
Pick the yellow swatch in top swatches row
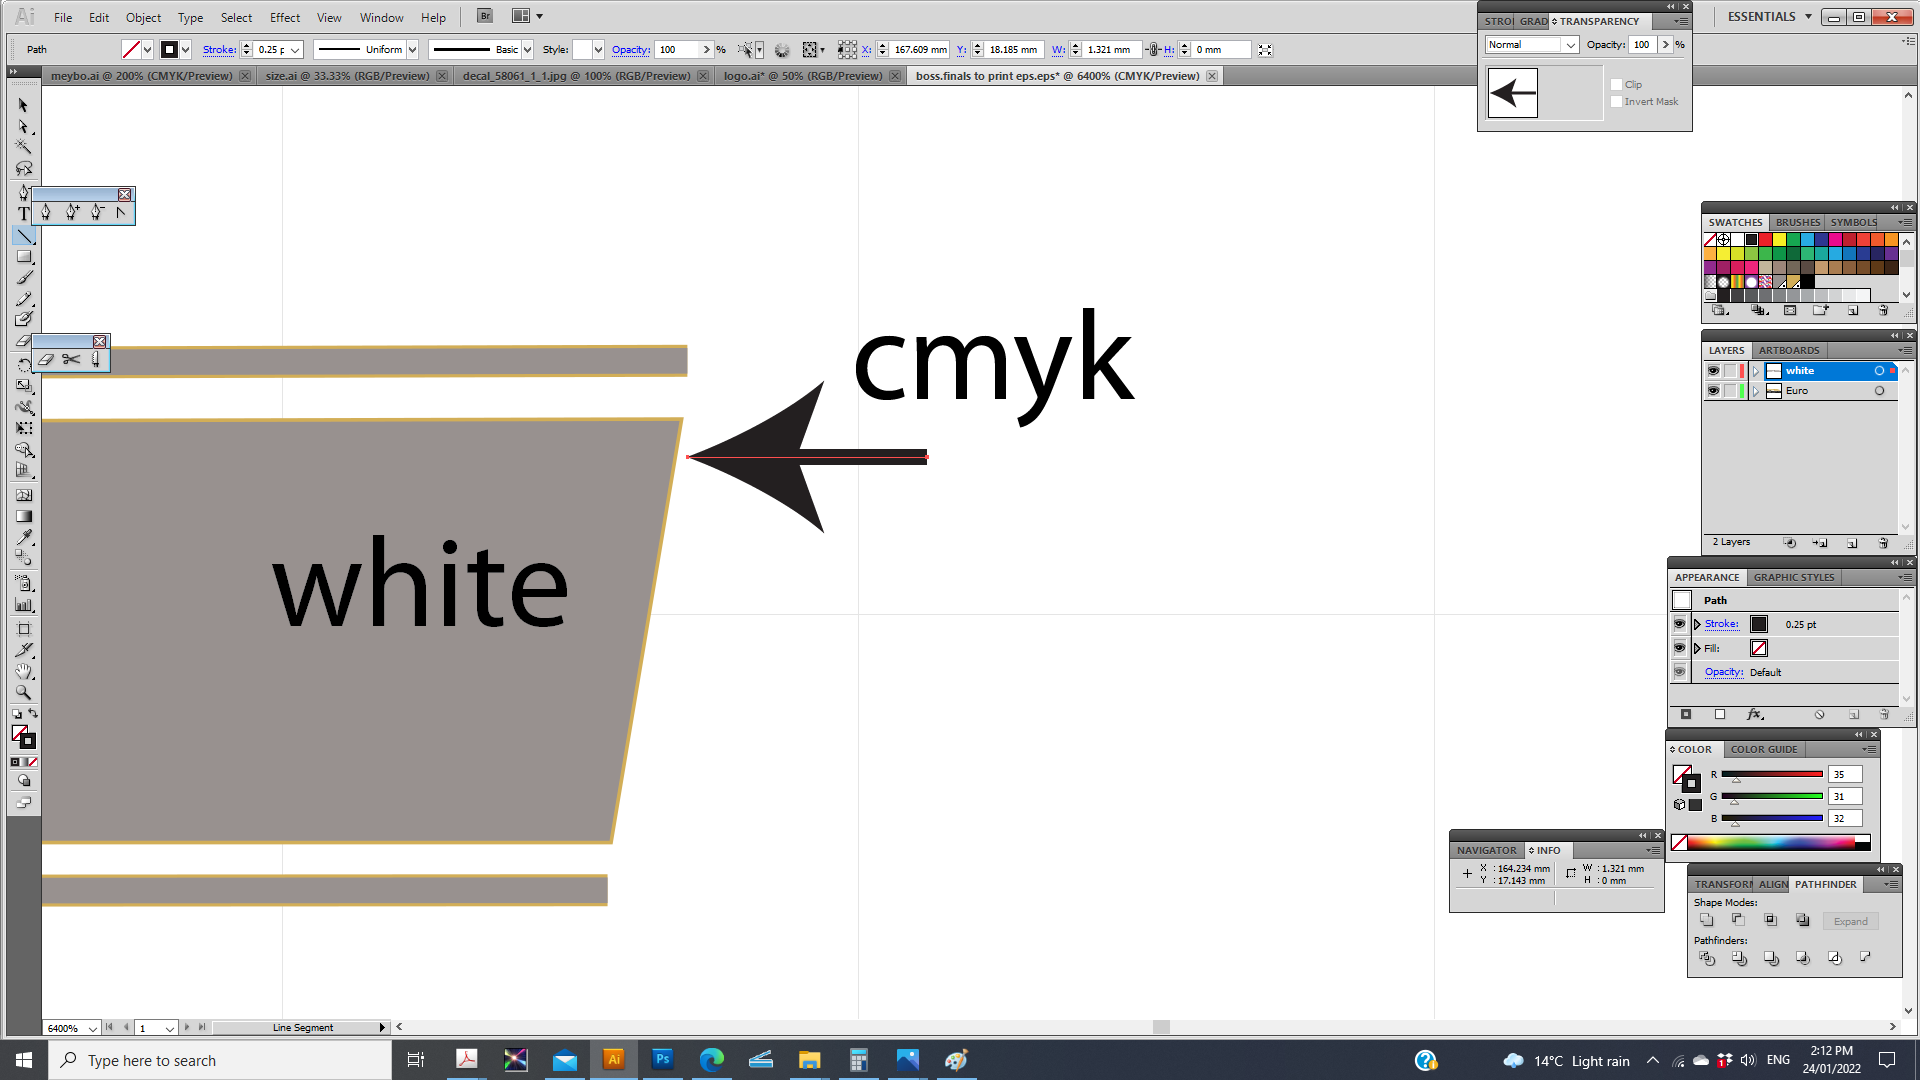tap(1779, 240)
